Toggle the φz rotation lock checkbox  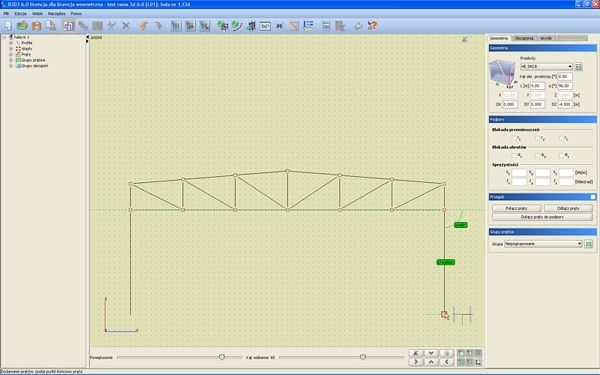[561, 155]
